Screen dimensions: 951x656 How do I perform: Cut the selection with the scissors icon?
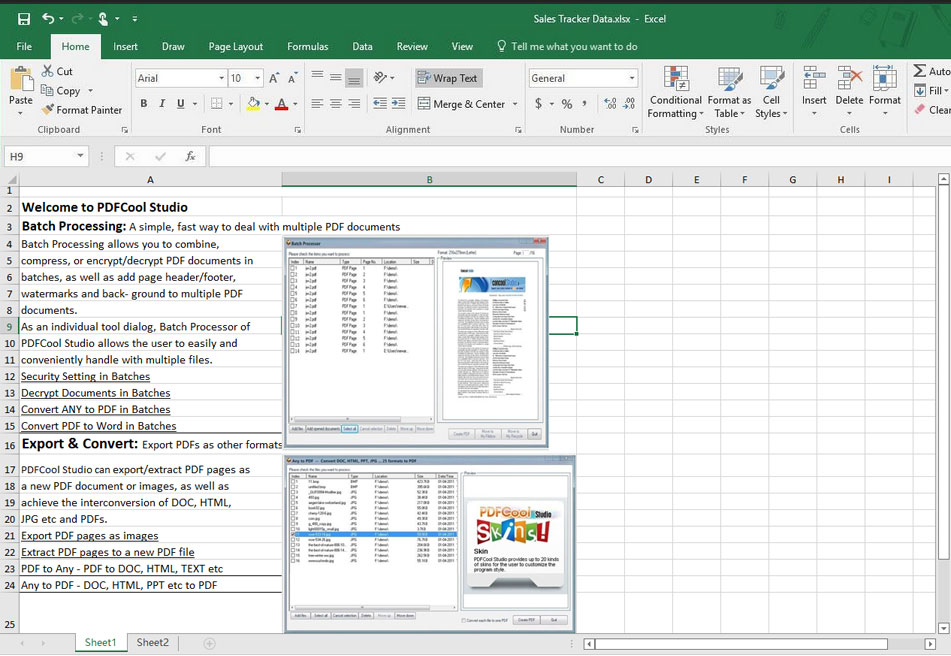(56, 72)
